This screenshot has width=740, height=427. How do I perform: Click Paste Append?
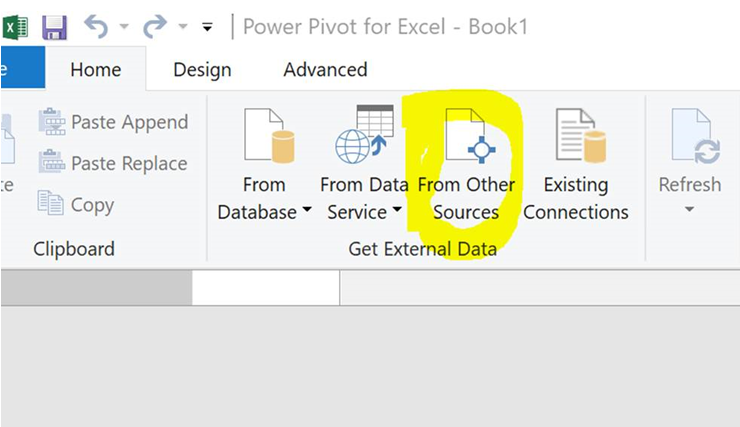pyautogui.click(x=113, y=122)
